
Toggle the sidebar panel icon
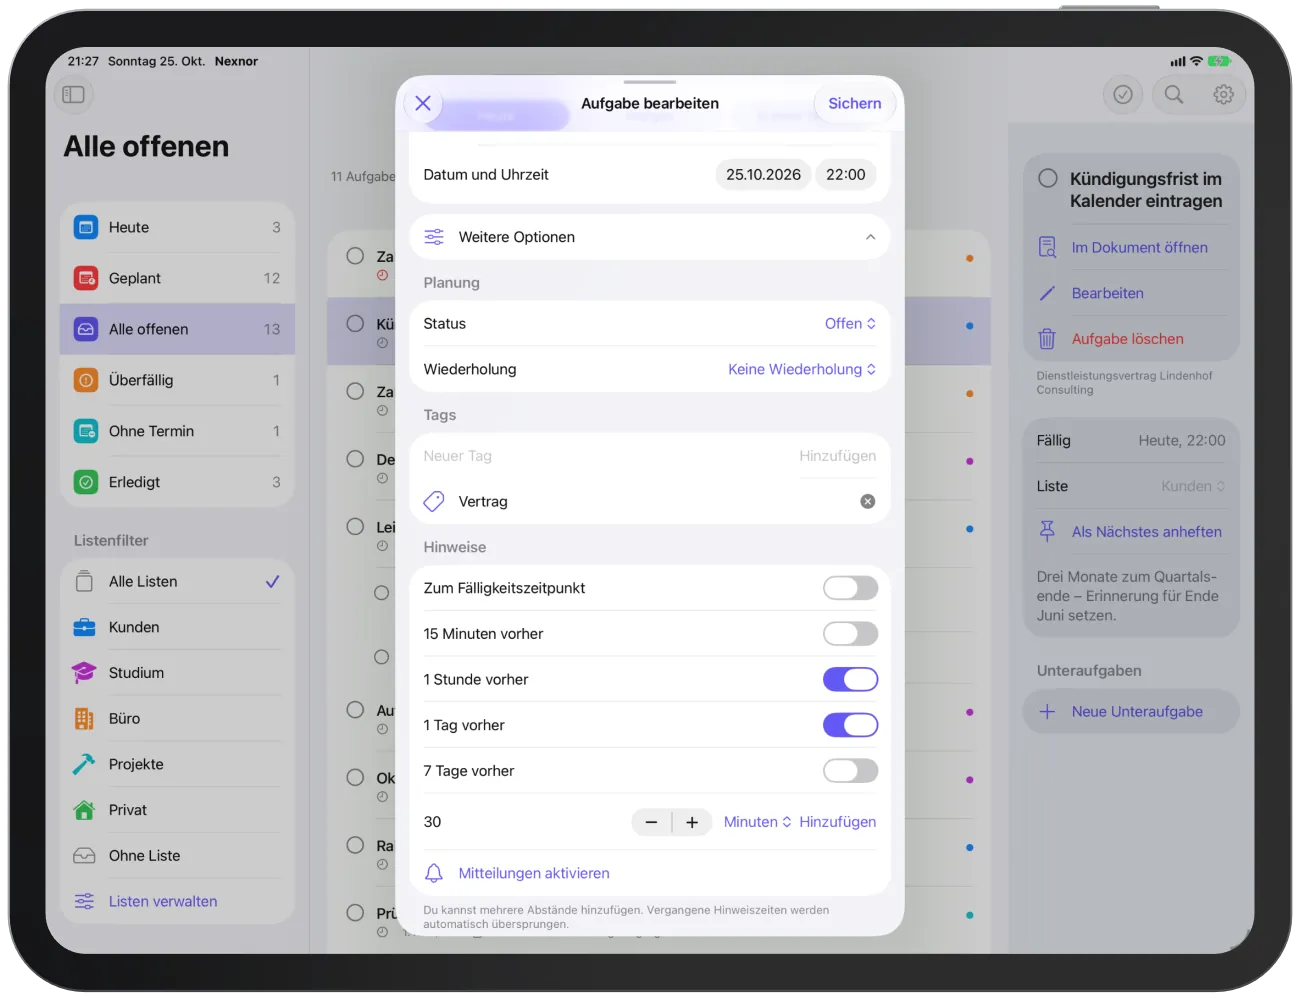[74, 94]
